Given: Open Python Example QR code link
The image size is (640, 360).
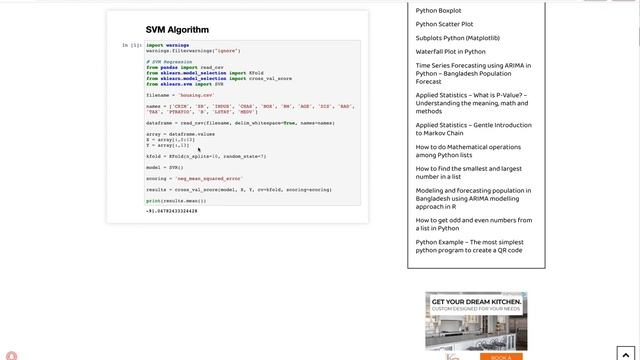Looking at the screenshot, I should coord(469,246).
